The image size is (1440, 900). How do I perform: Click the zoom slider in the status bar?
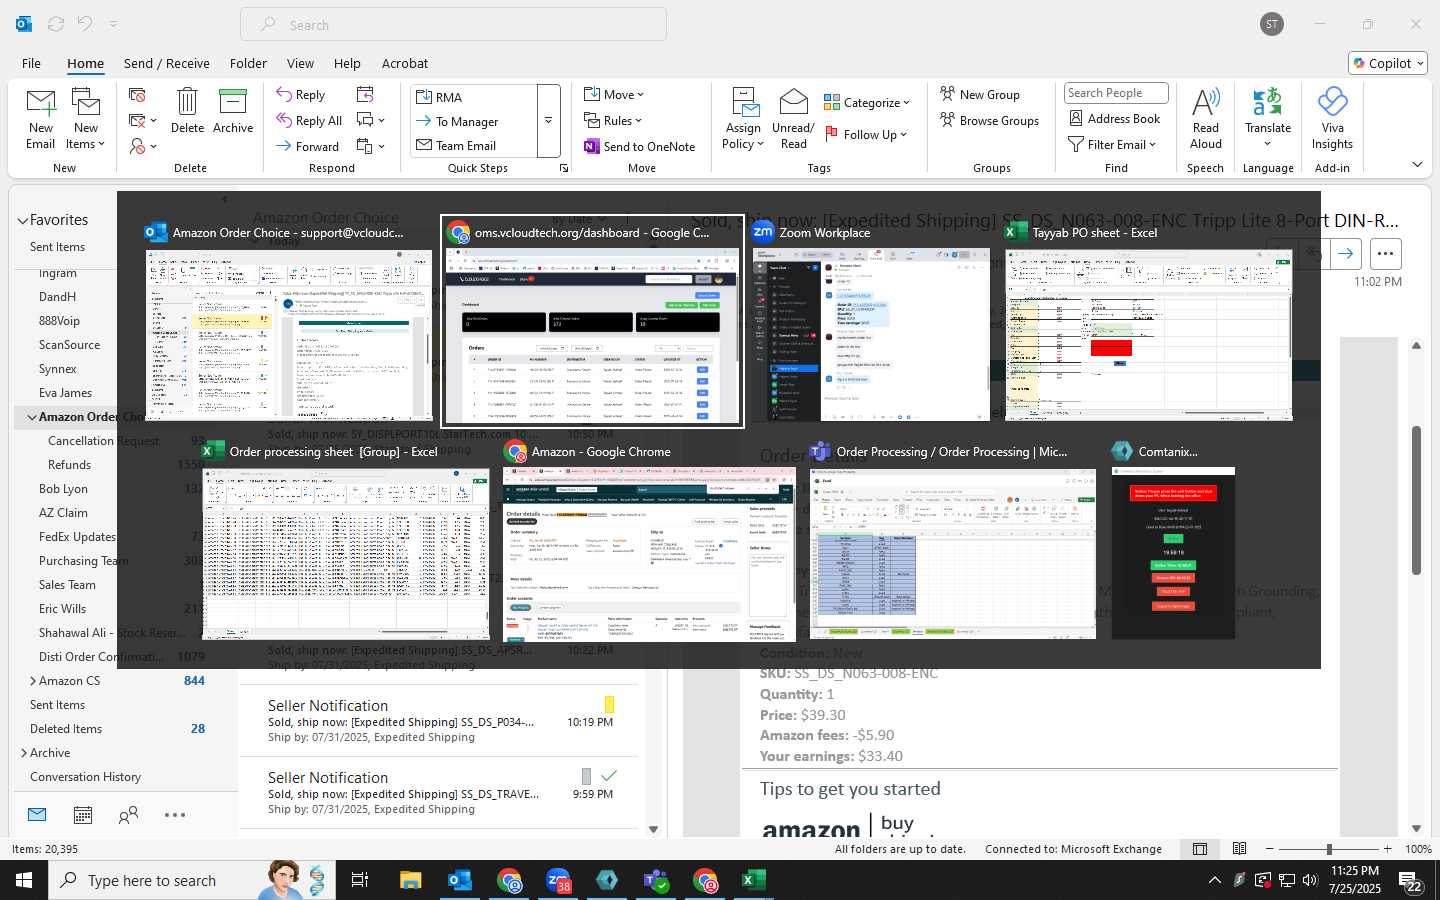click(x=1329, y=849)
